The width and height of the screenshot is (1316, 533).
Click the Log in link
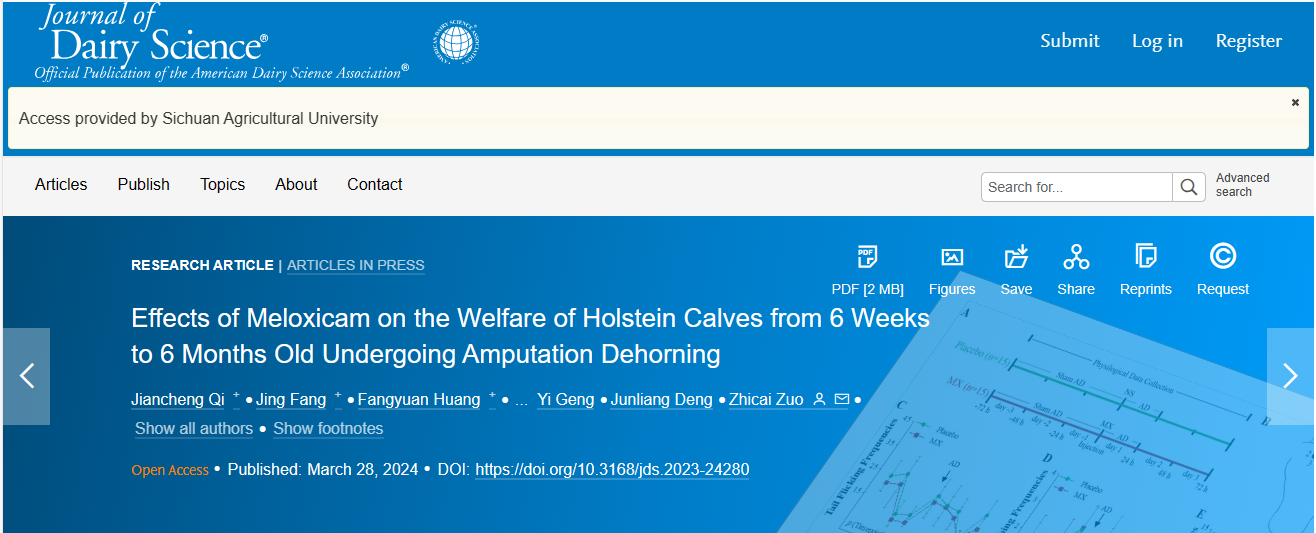1157,41
